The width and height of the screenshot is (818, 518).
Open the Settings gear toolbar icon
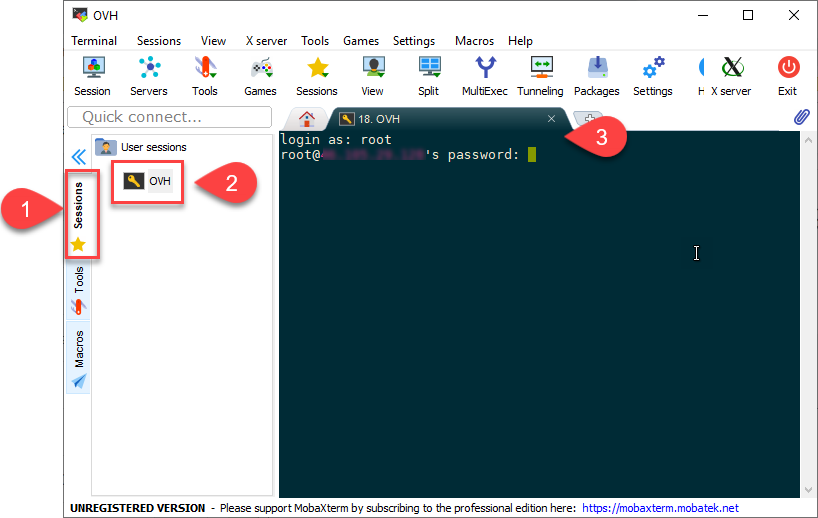coord(653,76)
